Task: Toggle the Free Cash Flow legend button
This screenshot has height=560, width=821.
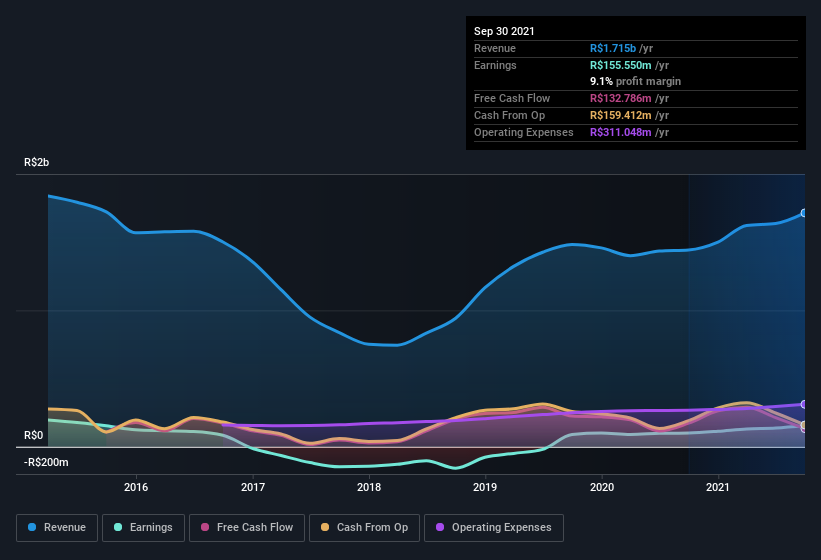Action: coord(247,528)
